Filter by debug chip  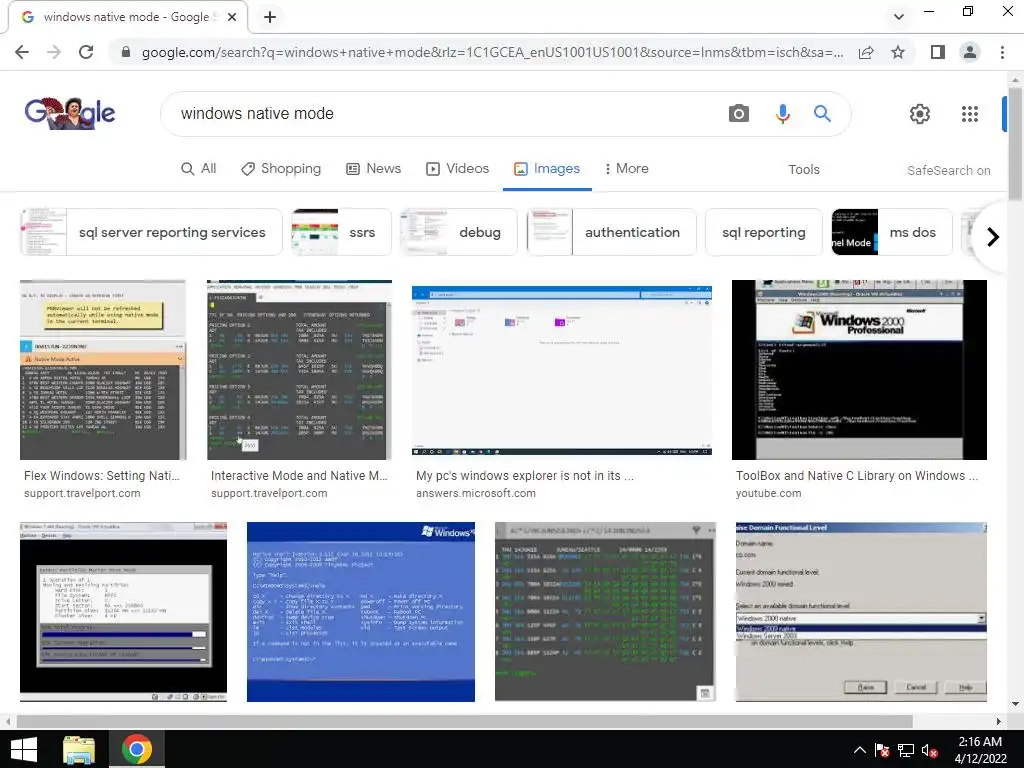458,232
